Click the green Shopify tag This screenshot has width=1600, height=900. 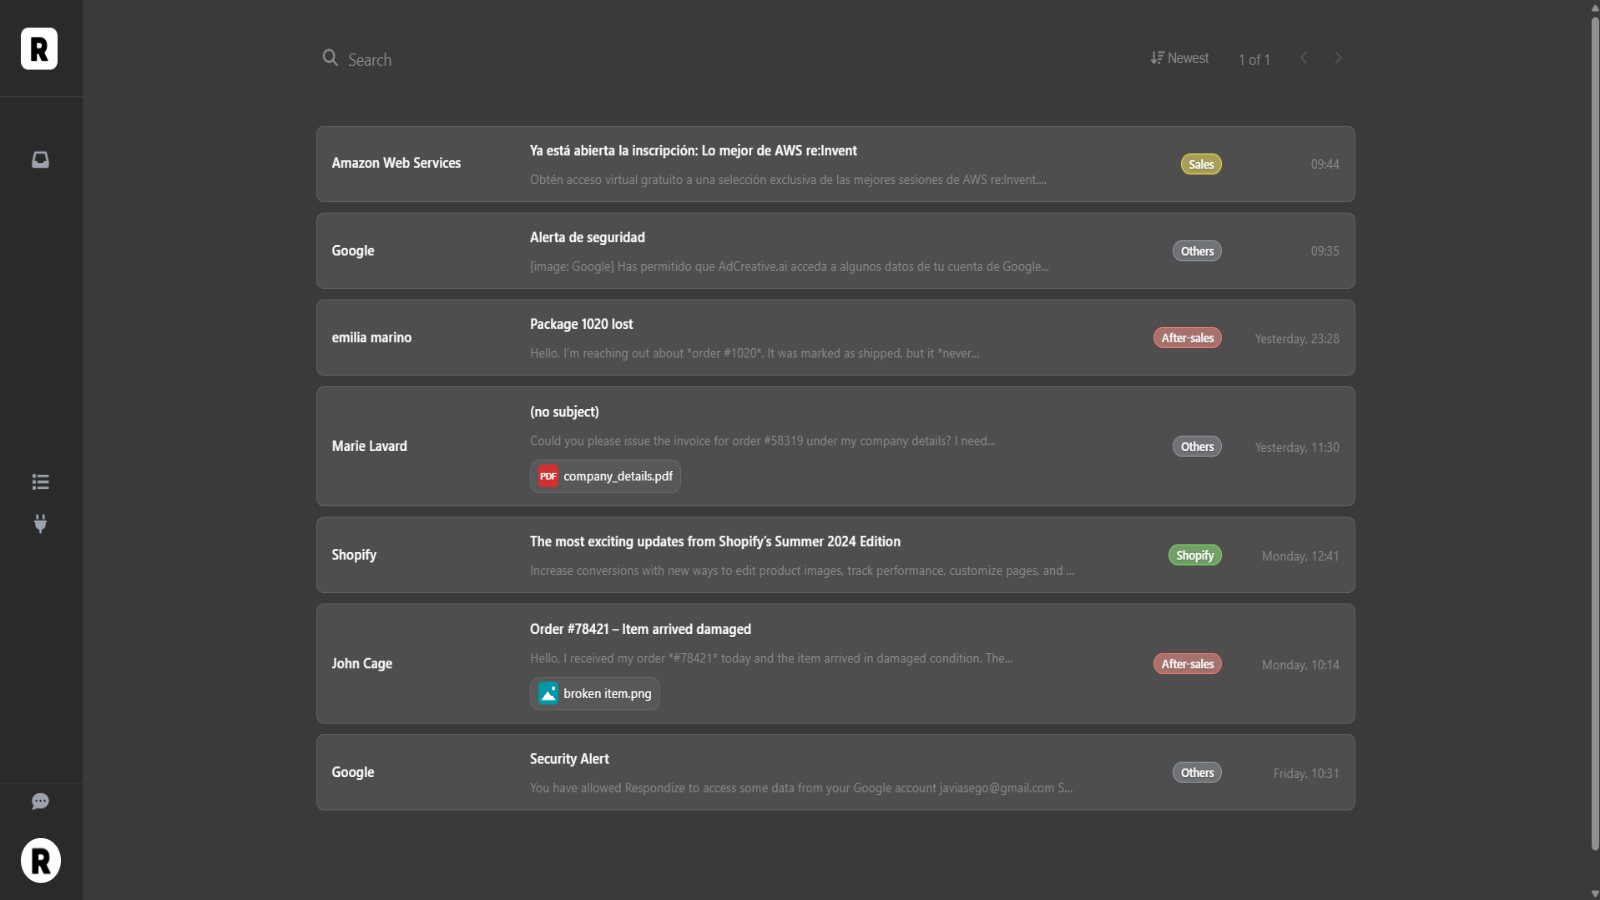click(1195, 555)
